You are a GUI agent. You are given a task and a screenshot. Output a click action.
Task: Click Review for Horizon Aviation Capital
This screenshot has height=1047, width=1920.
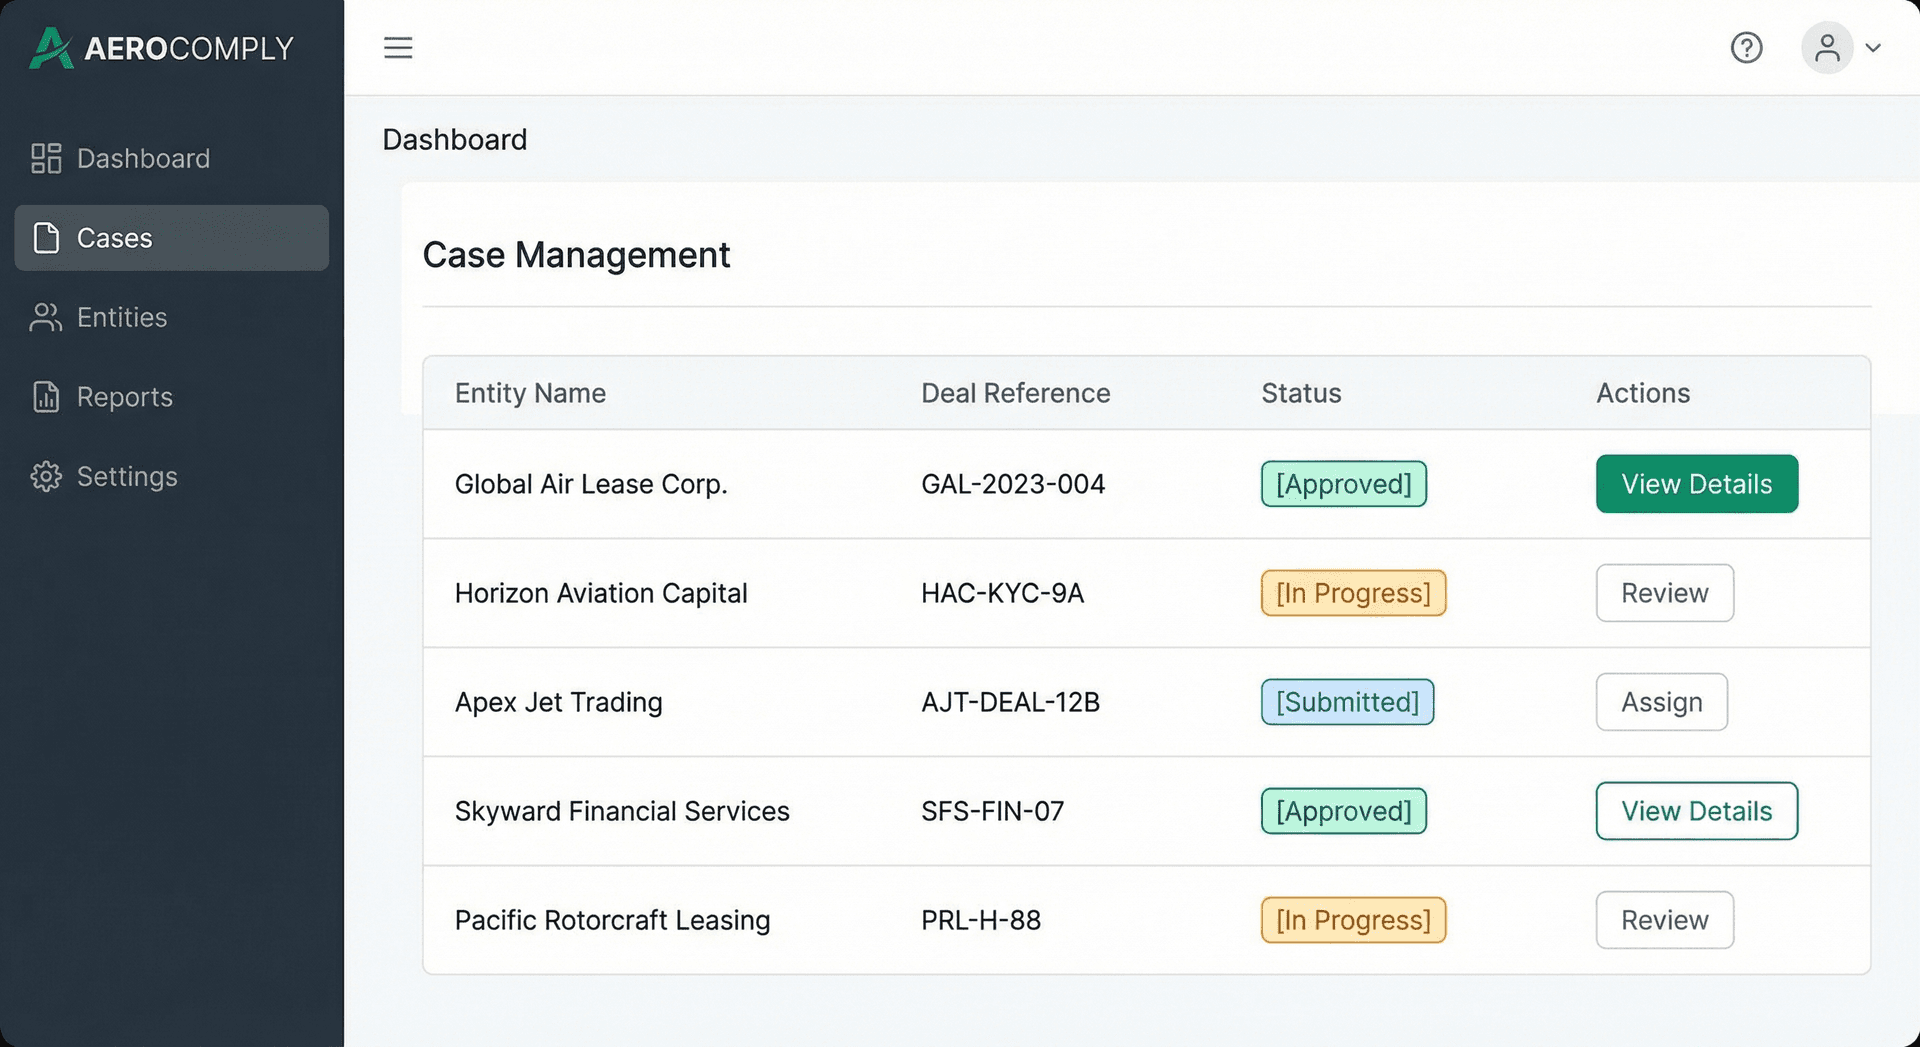(1664, 593)
